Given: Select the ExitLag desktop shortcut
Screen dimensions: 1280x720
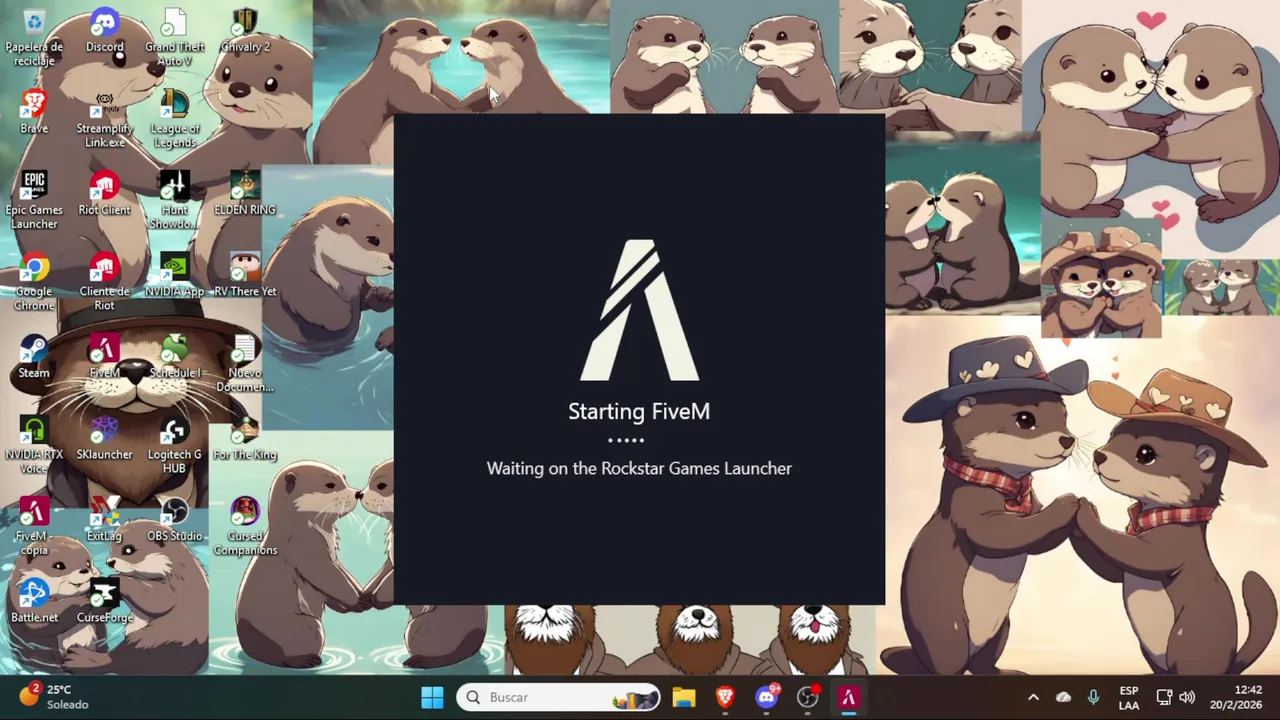Looking at the screenshot, I should tap(104, 521).
